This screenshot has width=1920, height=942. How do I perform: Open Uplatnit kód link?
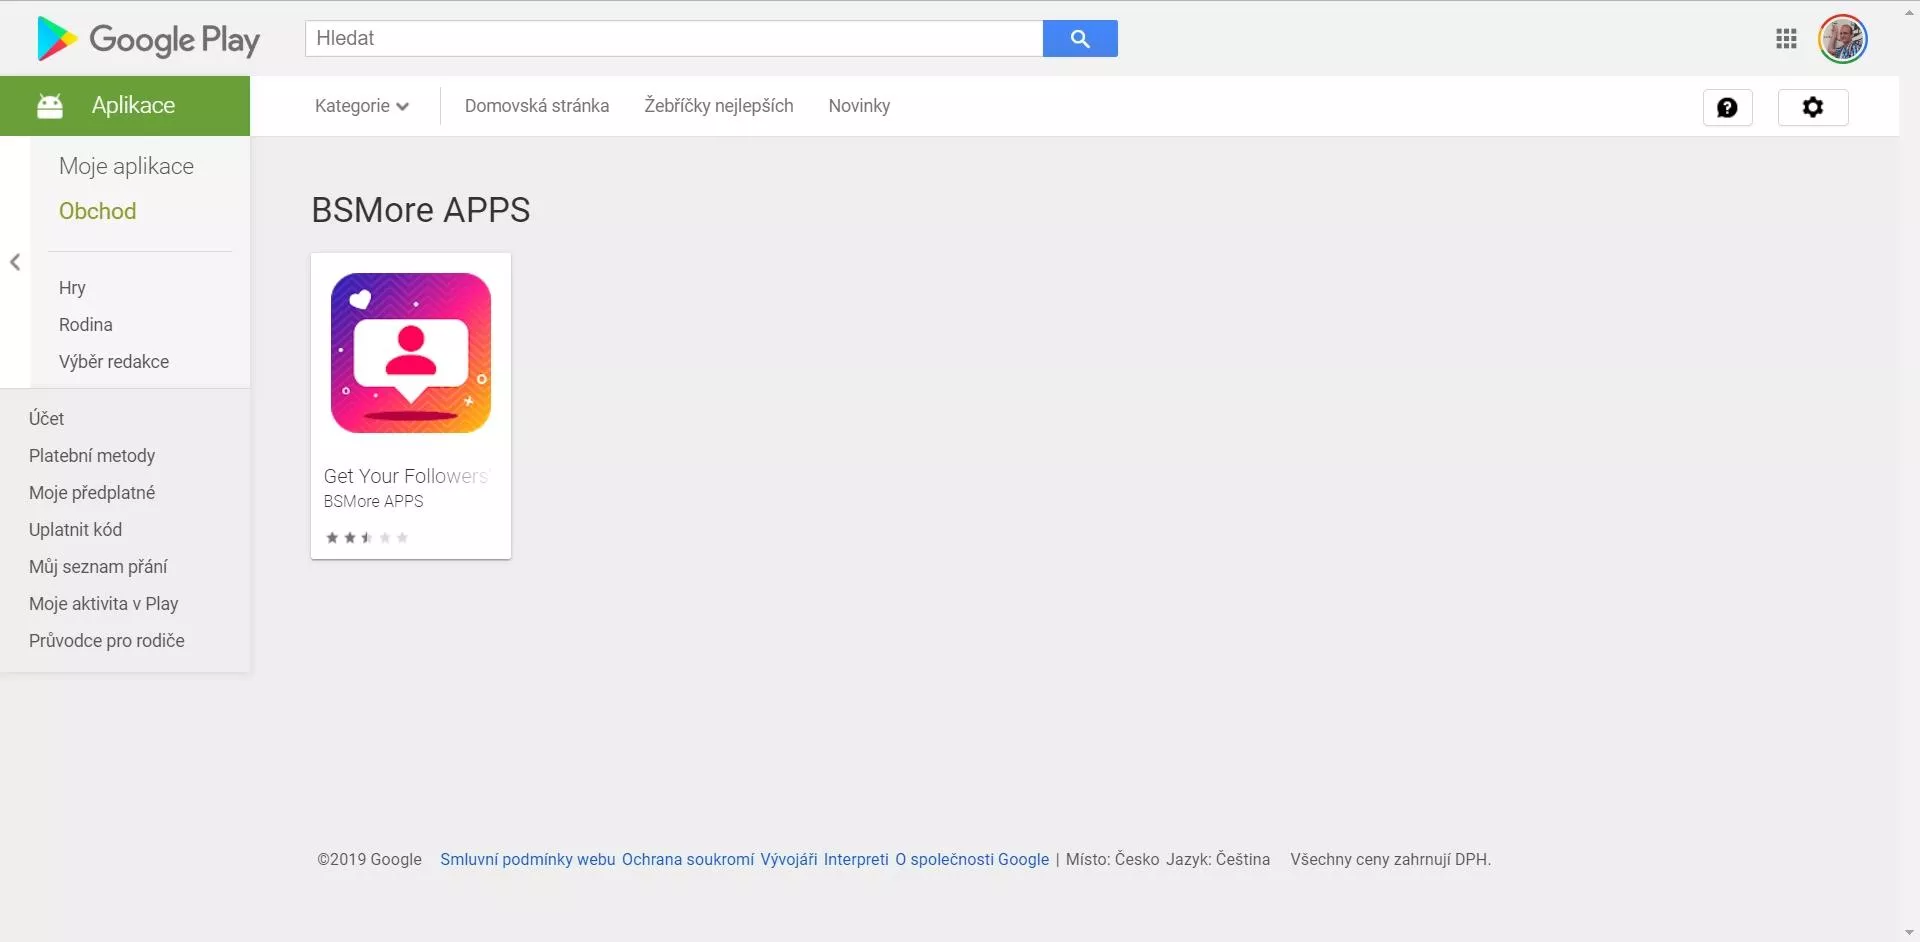click(x=75, y=530)
